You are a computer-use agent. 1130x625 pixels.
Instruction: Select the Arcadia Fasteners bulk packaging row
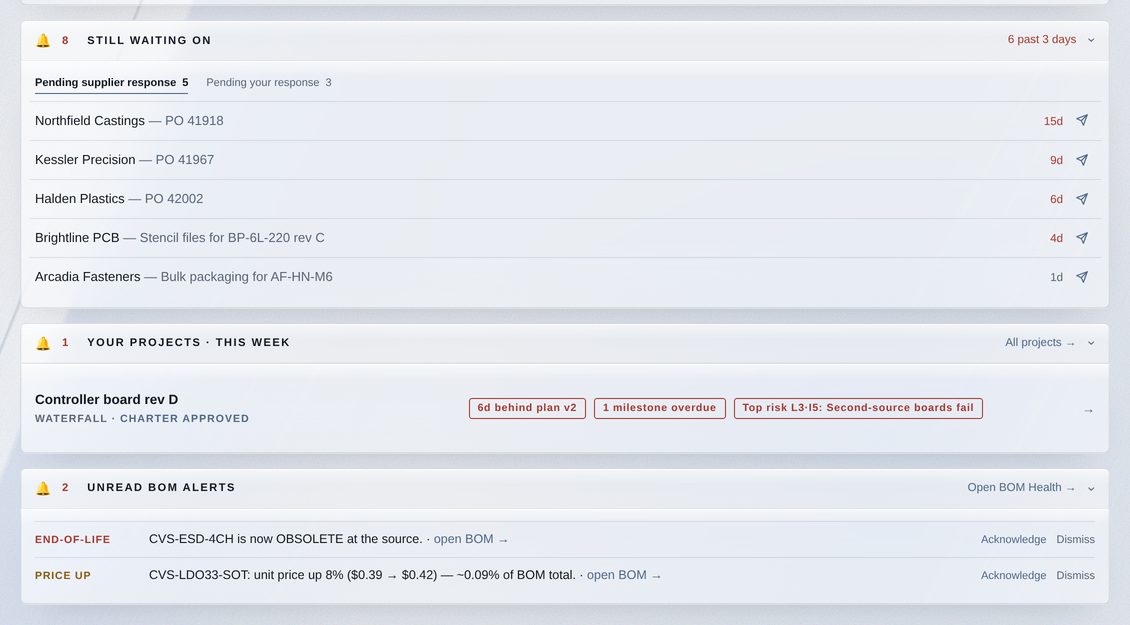565,277
